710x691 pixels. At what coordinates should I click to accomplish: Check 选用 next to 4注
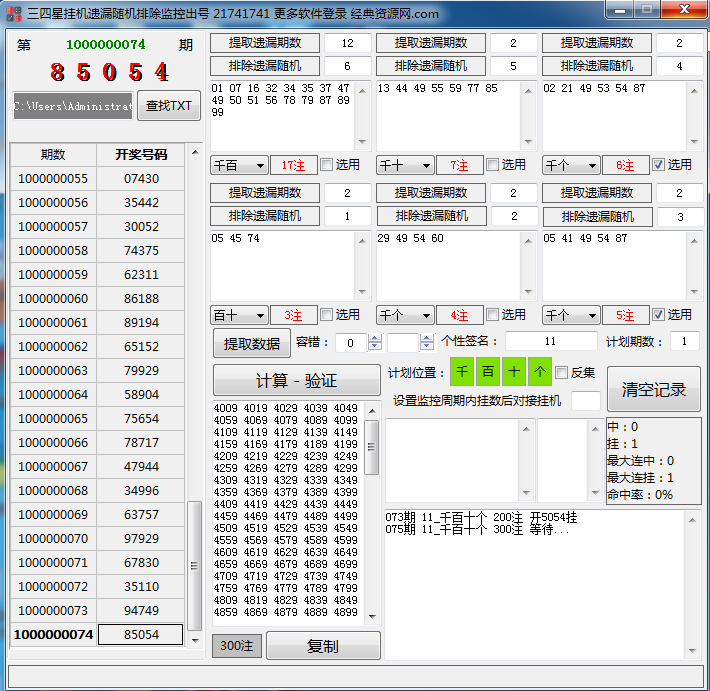pos(492,315)
